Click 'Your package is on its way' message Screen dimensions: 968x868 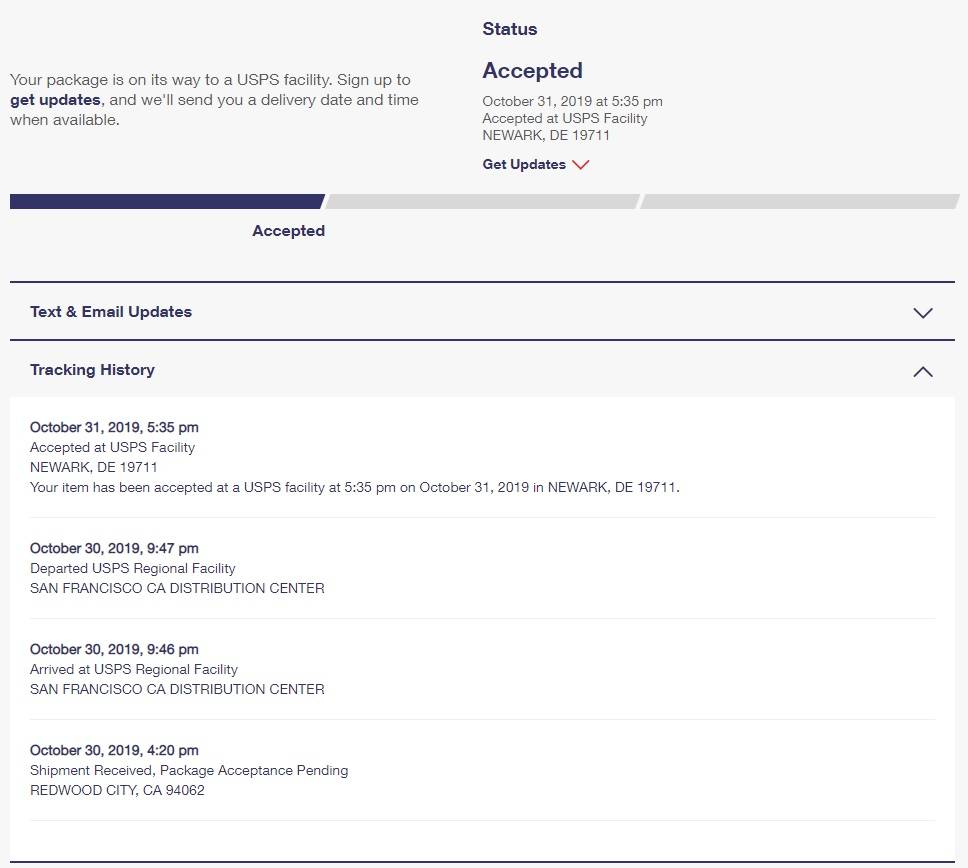[x=214, y=99]
